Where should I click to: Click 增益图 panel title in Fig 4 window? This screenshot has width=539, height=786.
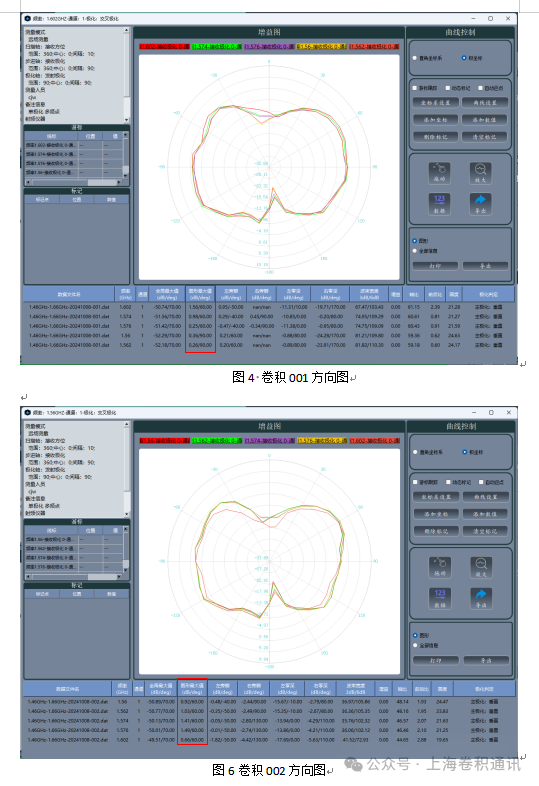269,32
